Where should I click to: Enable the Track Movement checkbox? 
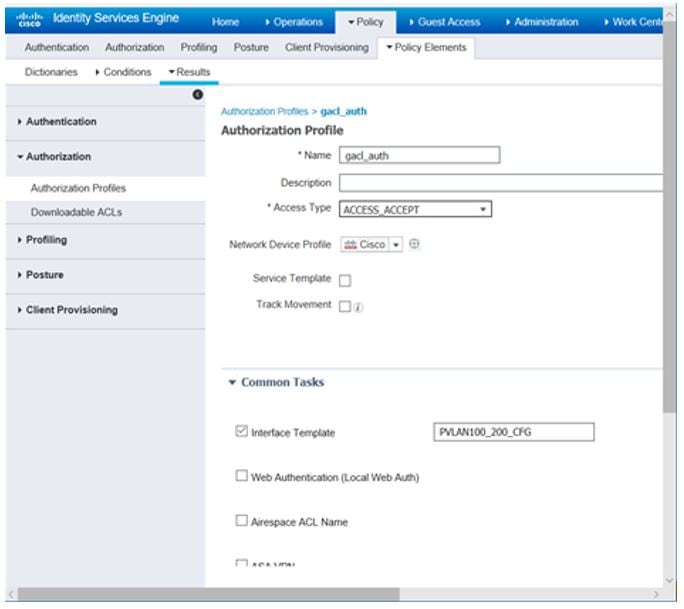345,306
